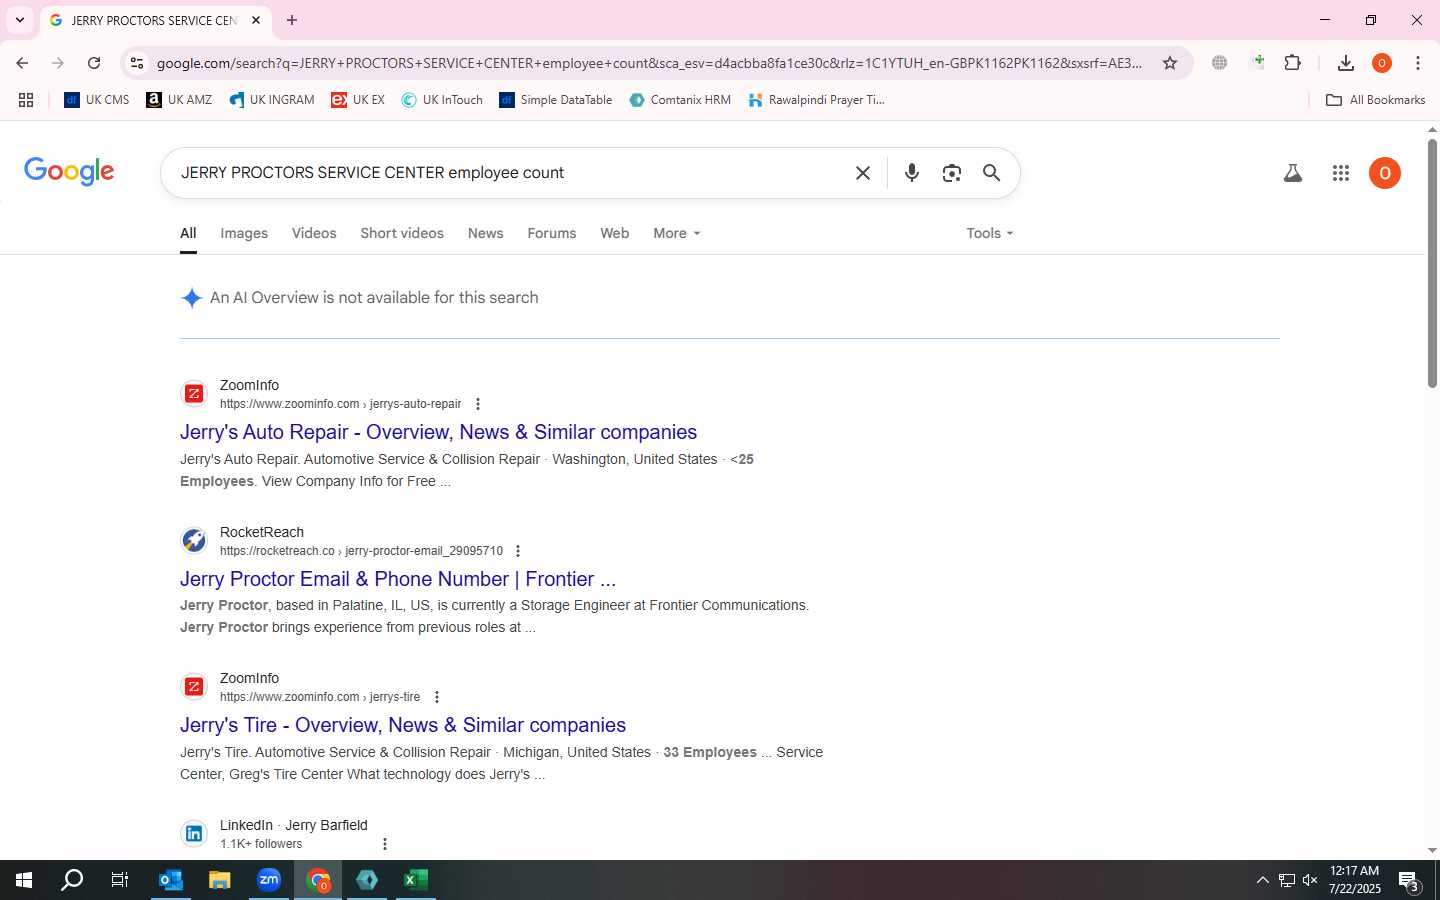The width and height of the screenshot is (1440, 900).
Task: Open UK AMZ bookmark
Action: [179, 100]
